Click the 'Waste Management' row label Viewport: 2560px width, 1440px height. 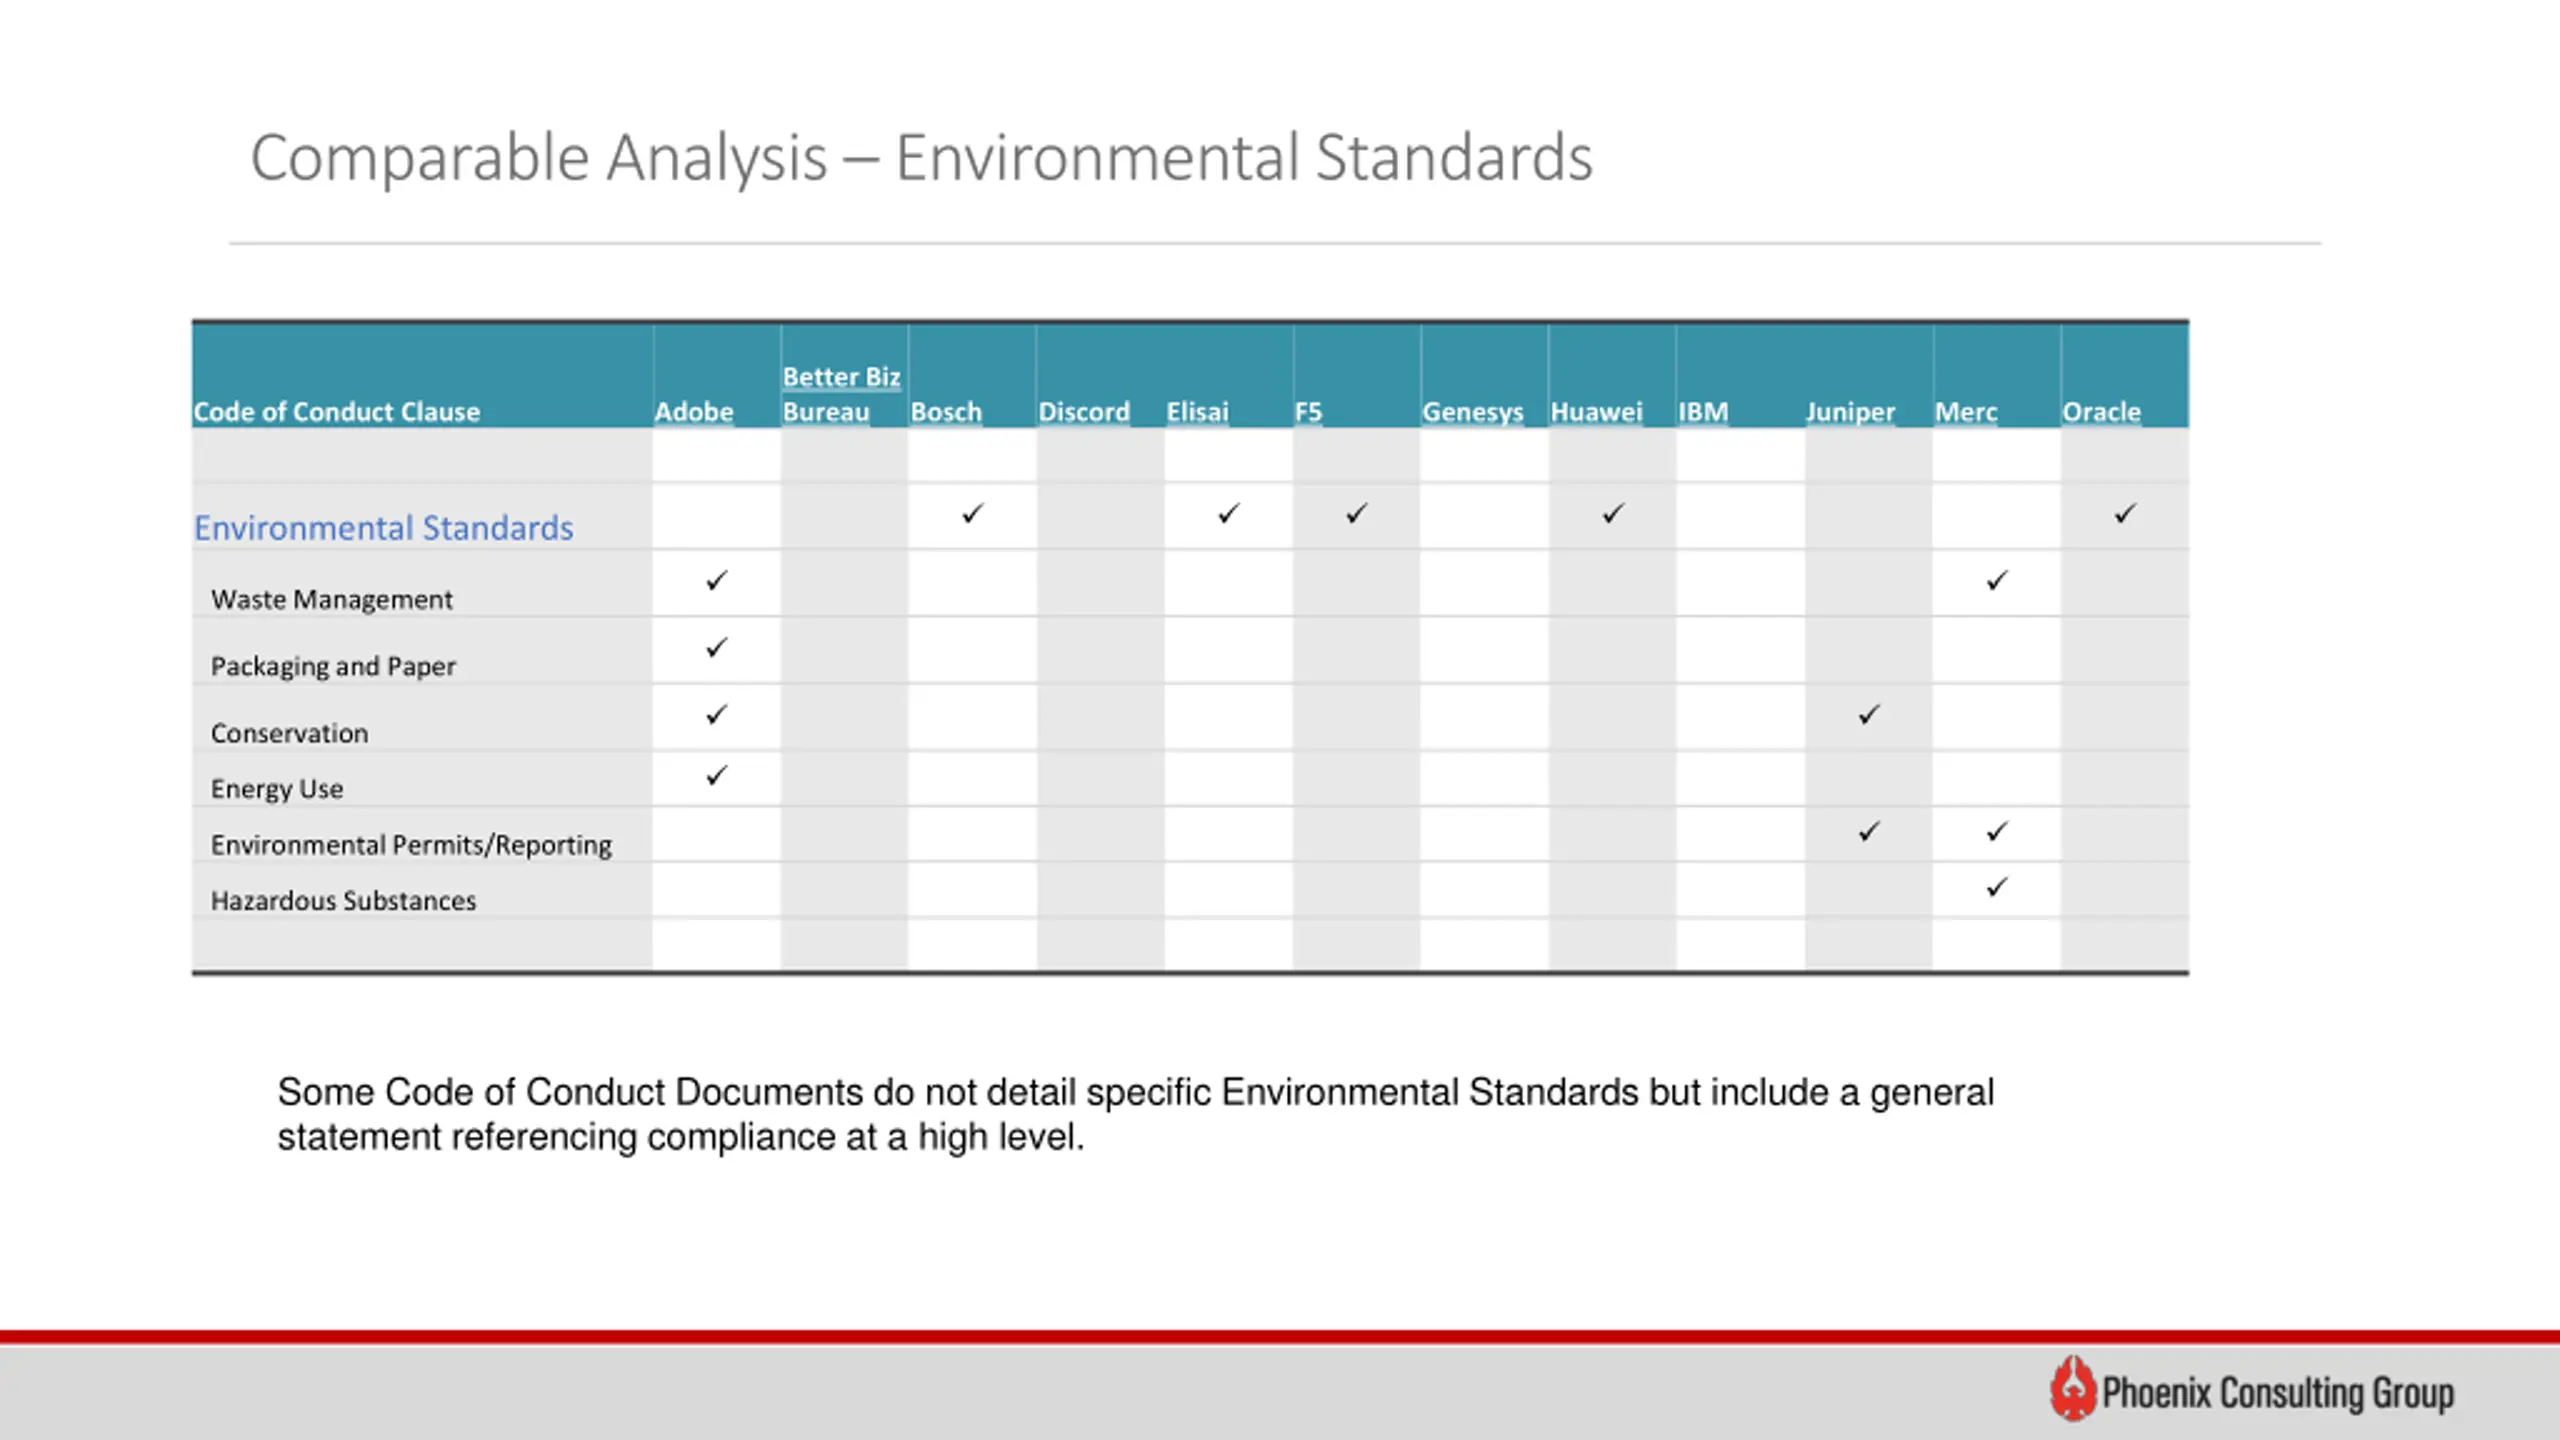click(x=332, y=600)
